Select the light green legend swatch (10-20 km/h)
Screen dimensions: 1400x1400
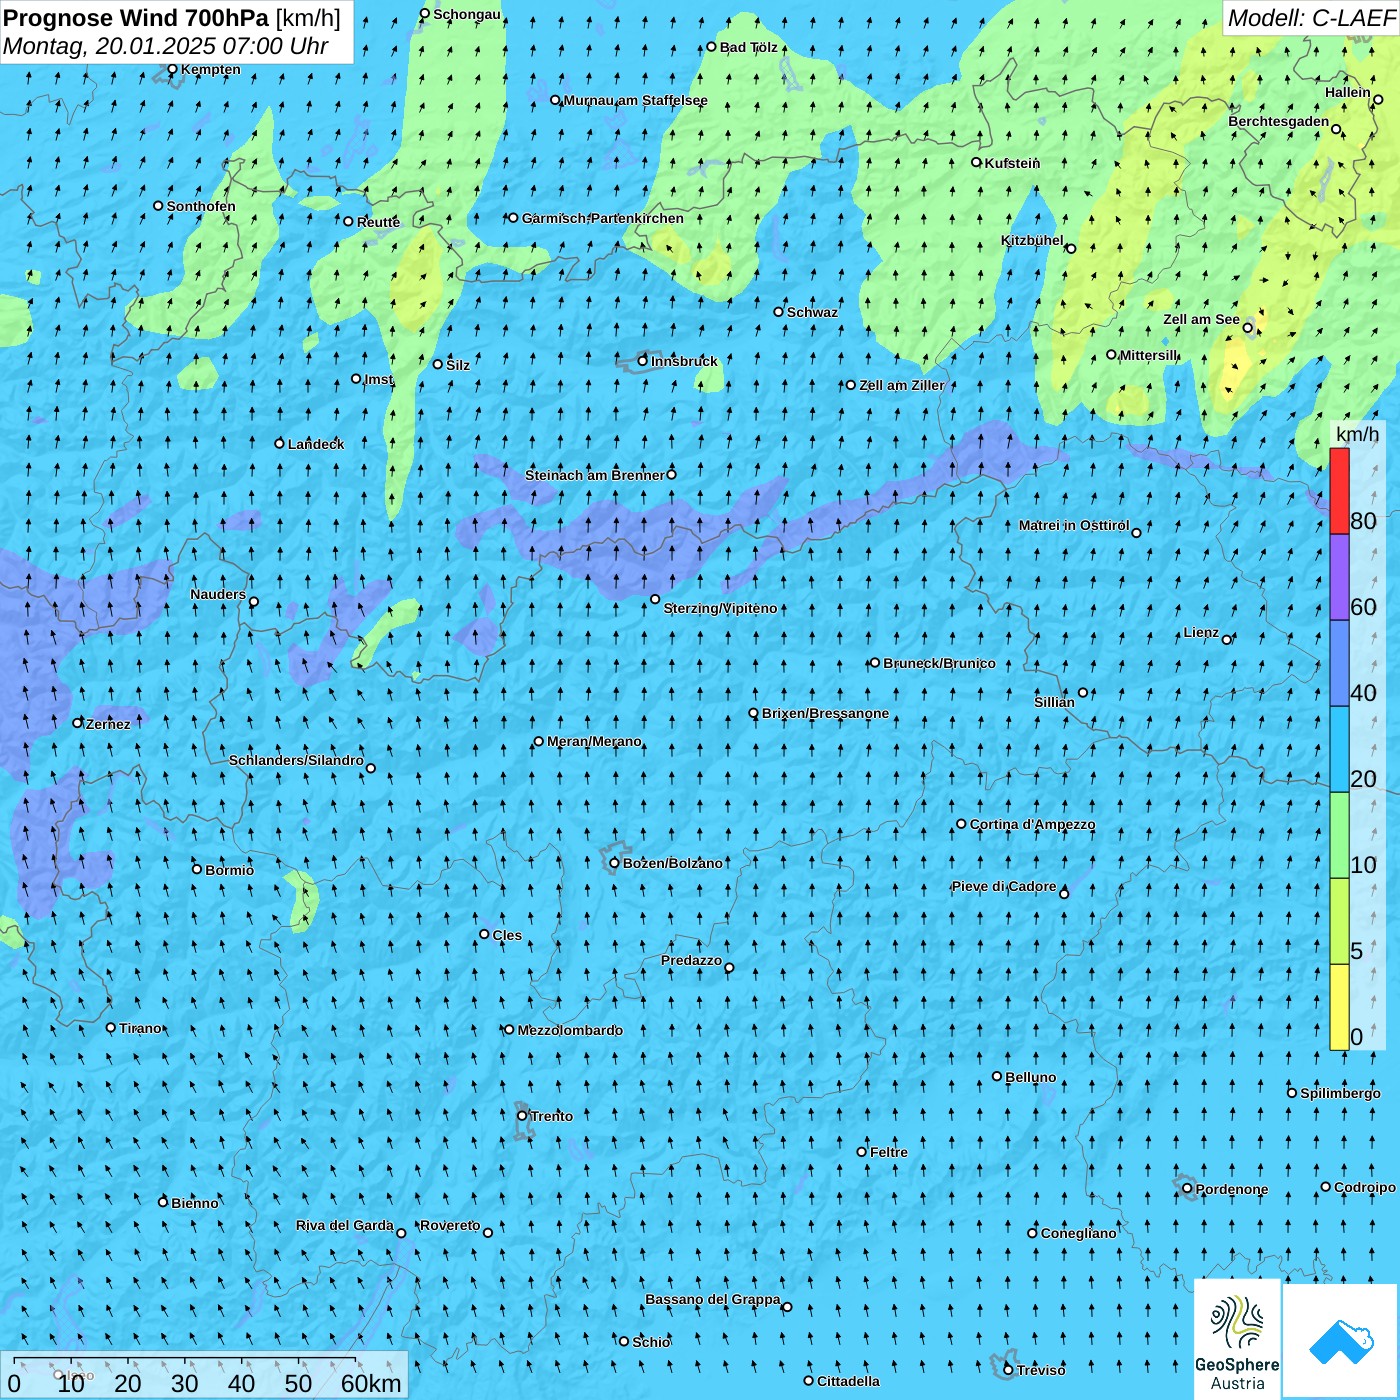pos(1339,836)
